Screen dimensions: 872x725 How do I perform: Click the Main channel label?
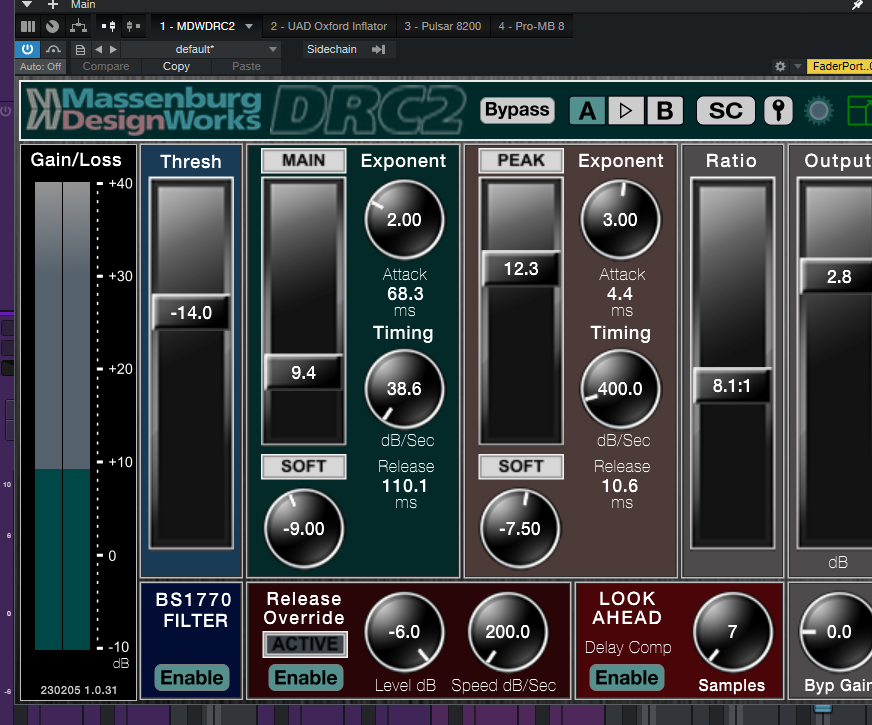(83, 4)
